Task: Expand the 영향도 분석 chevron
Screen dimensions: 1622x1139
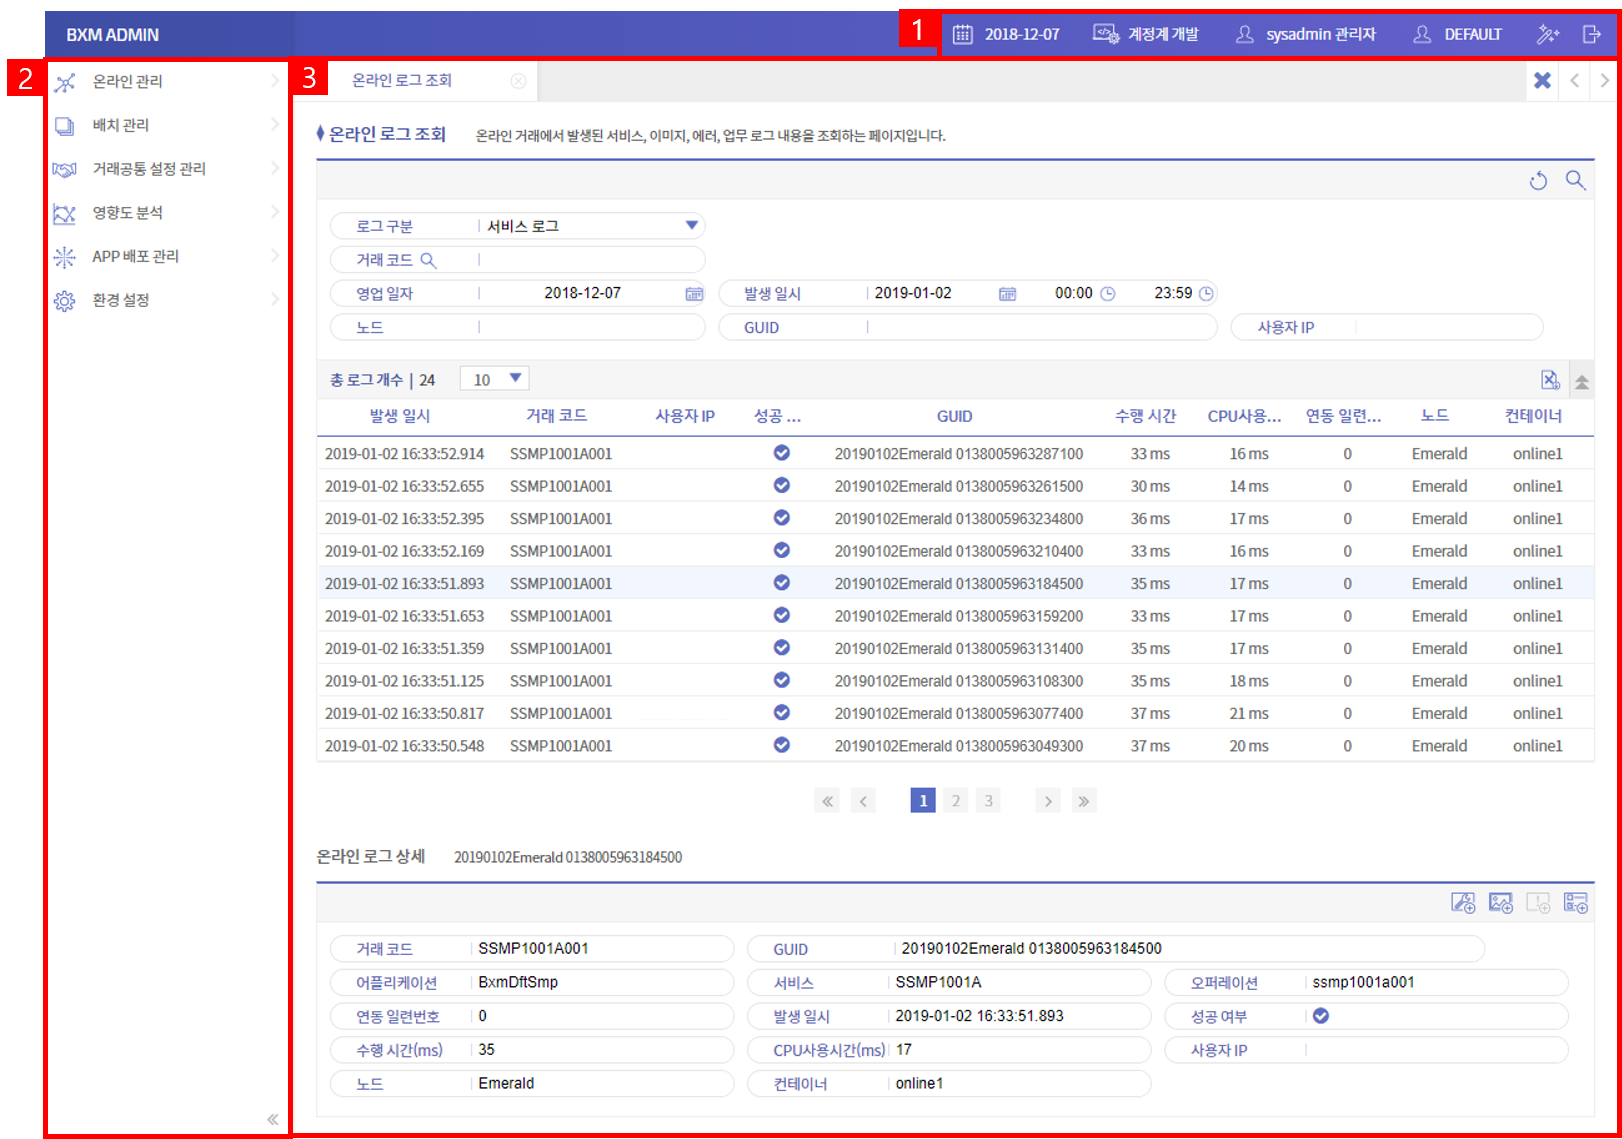Action: 274,212
